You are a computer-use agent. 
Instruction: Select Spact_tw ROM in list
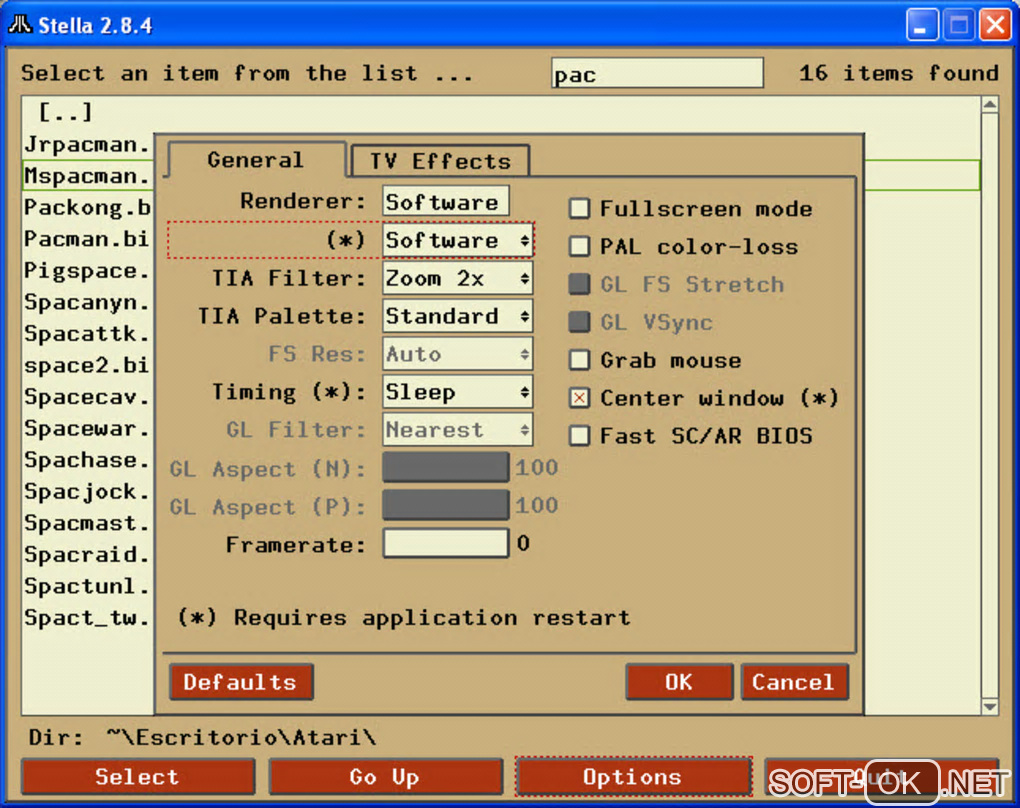tap(87, 618)
